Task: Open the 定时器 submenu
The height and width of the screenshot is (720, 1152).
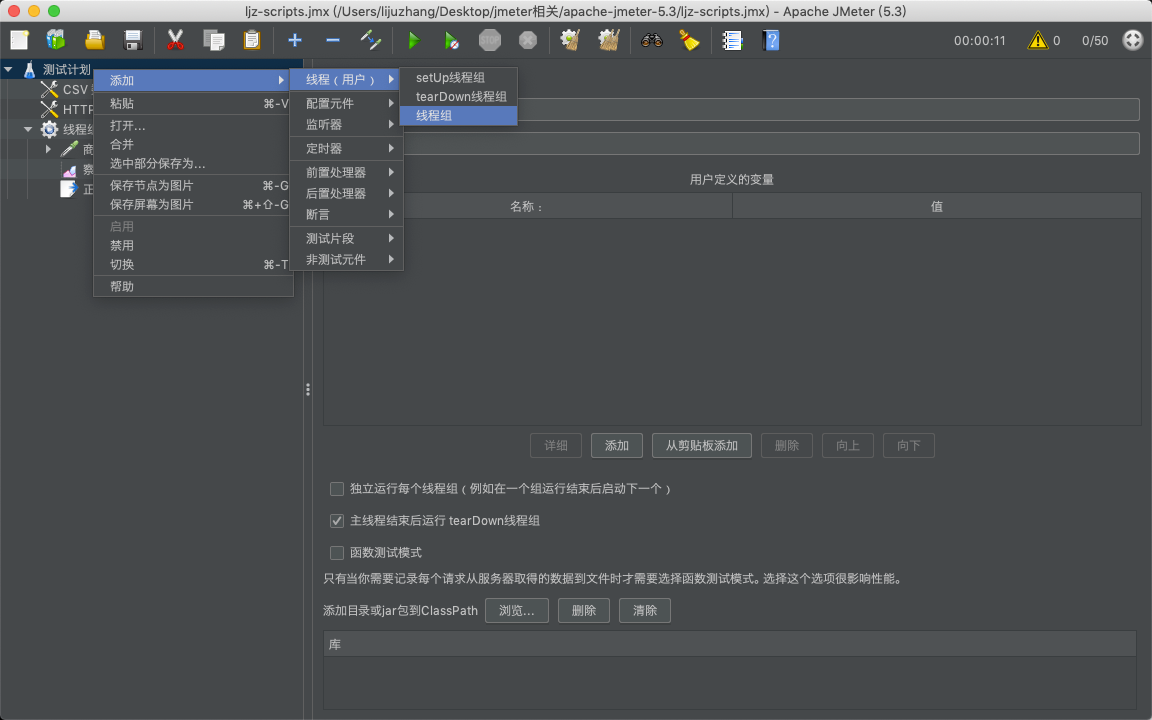Action: 347,148
